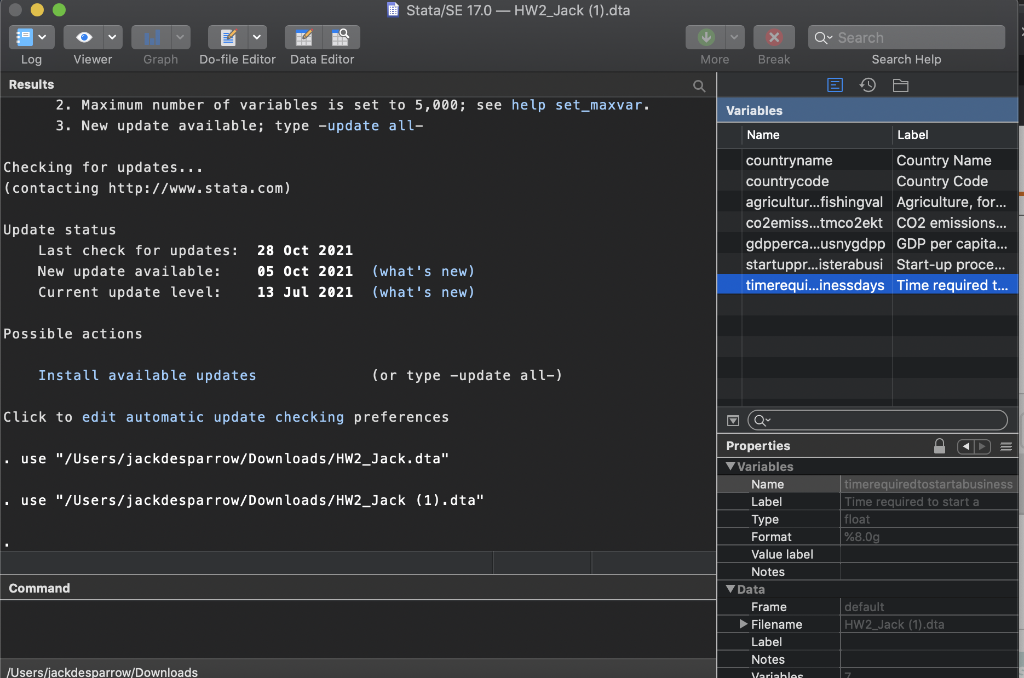Screen dimensions: 1024x678
Task: Minimize the Stata window with yellow button
Action: (37, 10)
